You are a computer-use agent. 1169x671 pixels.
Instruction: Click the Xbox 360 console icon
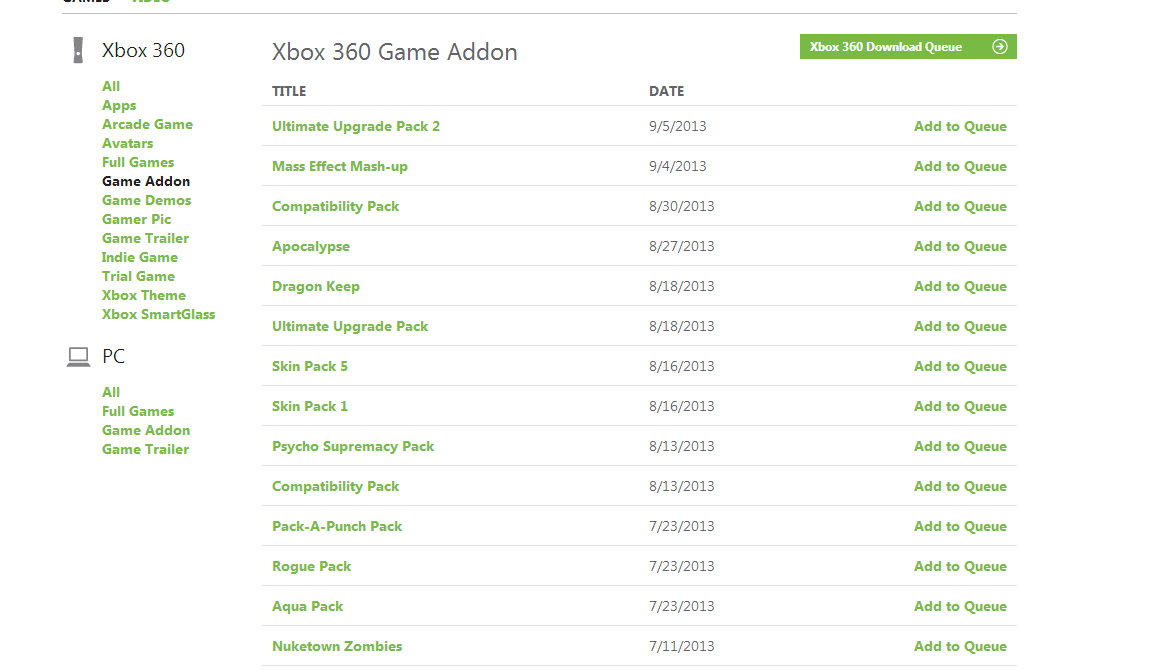(x=78, y=50)
